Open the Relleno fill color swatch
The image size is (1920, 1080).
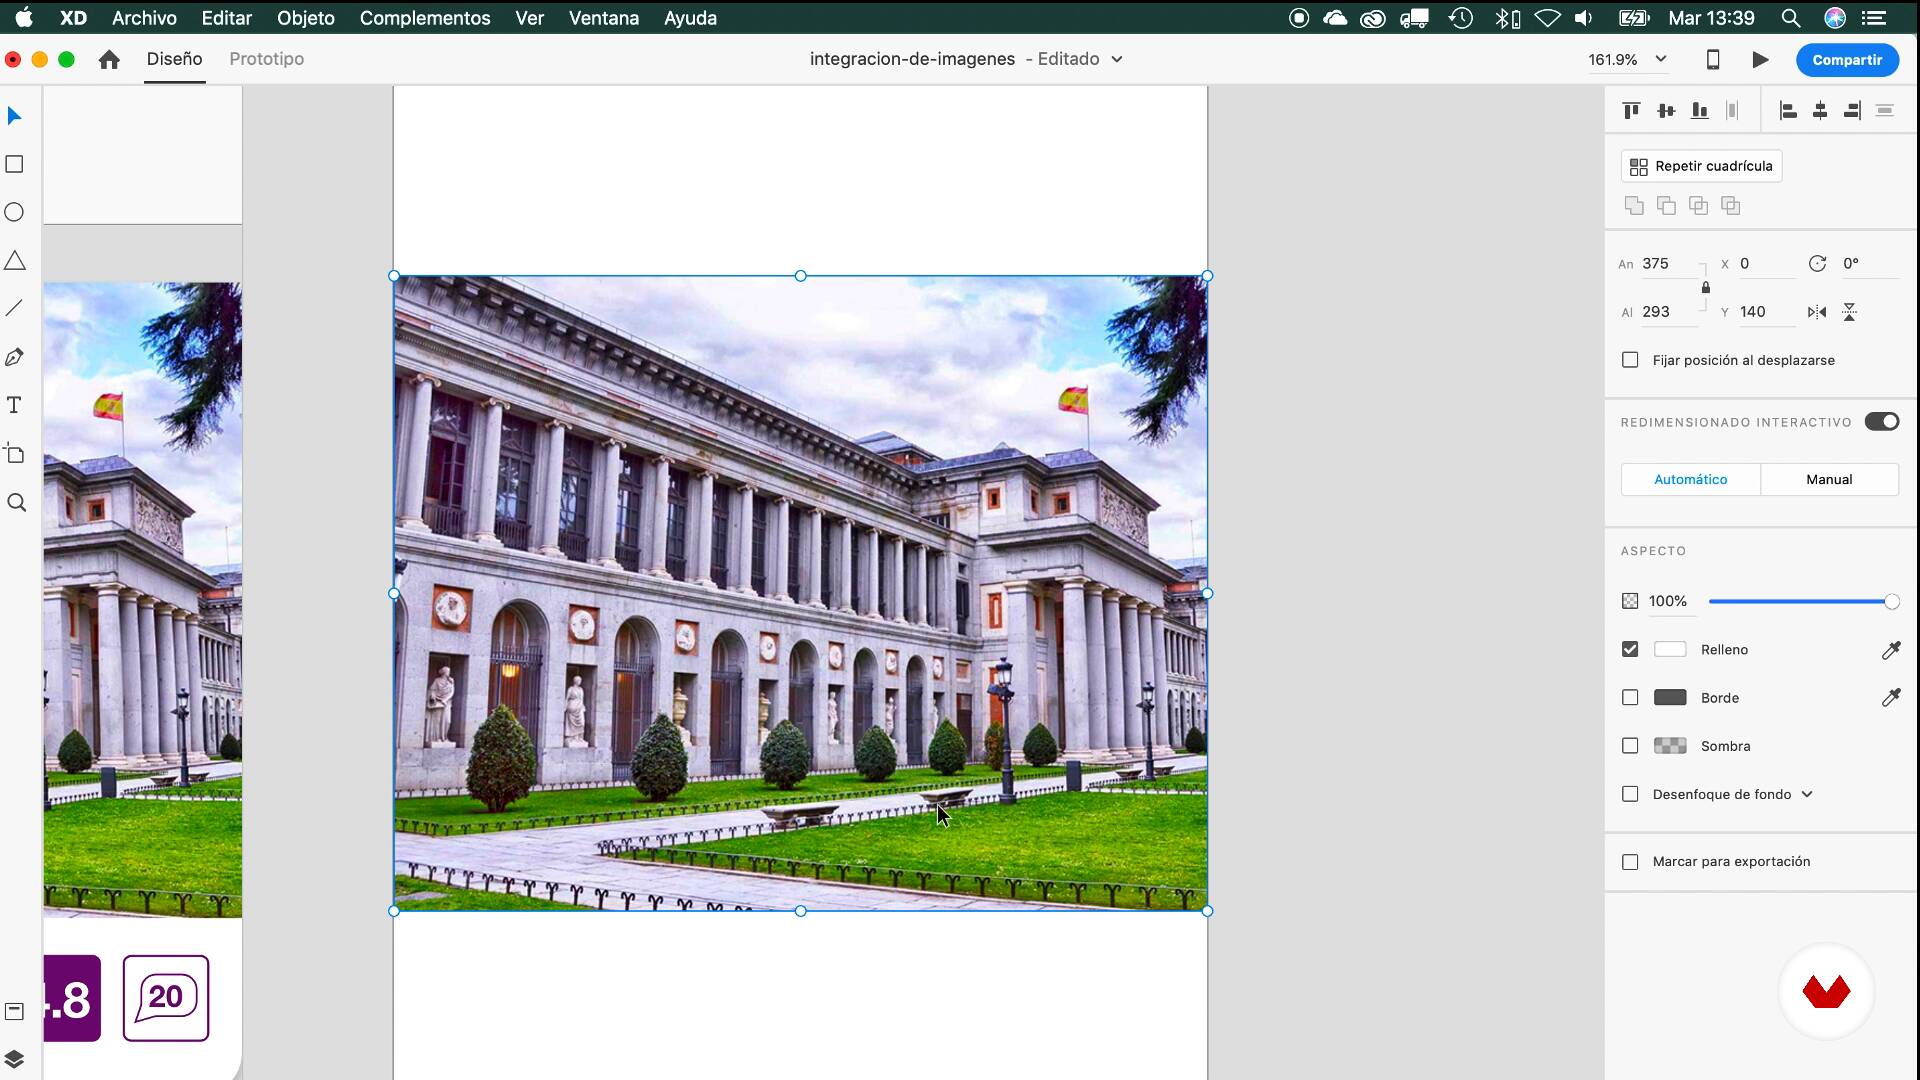(1670, 650)
